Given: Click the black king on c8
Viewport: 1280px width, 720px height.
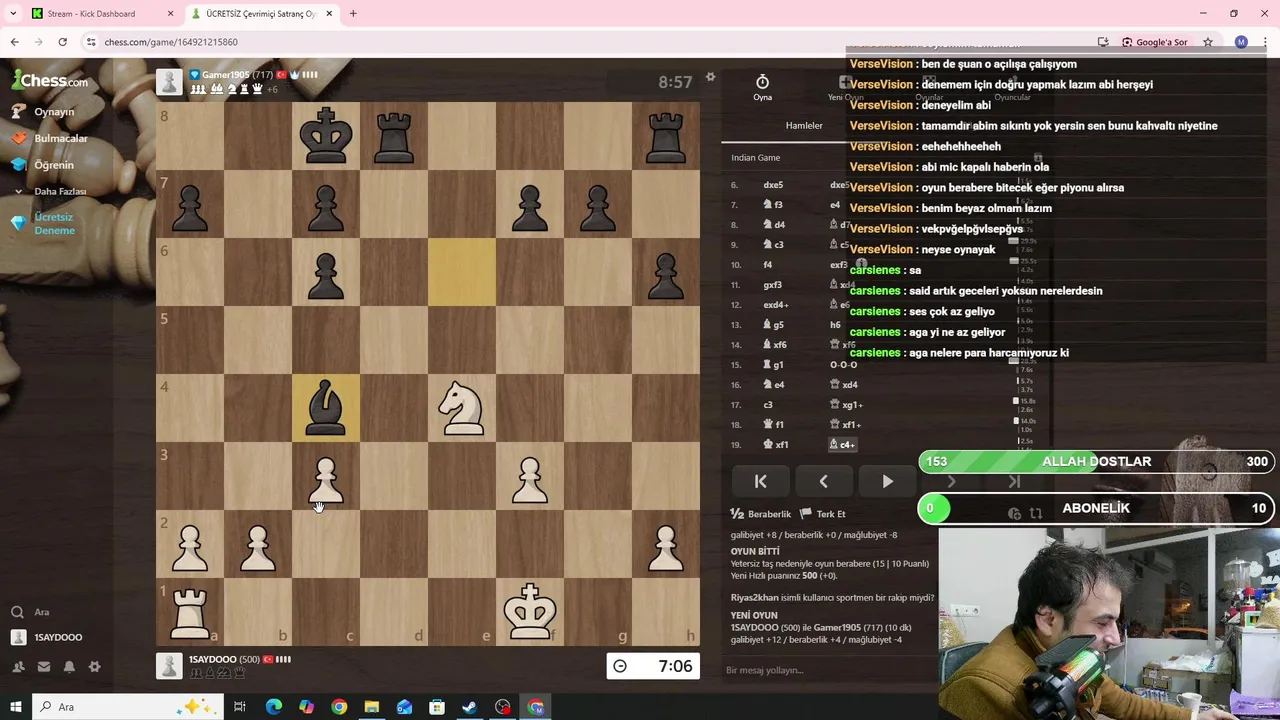Looking at the screenshot, I should click(x=326, y=136).
